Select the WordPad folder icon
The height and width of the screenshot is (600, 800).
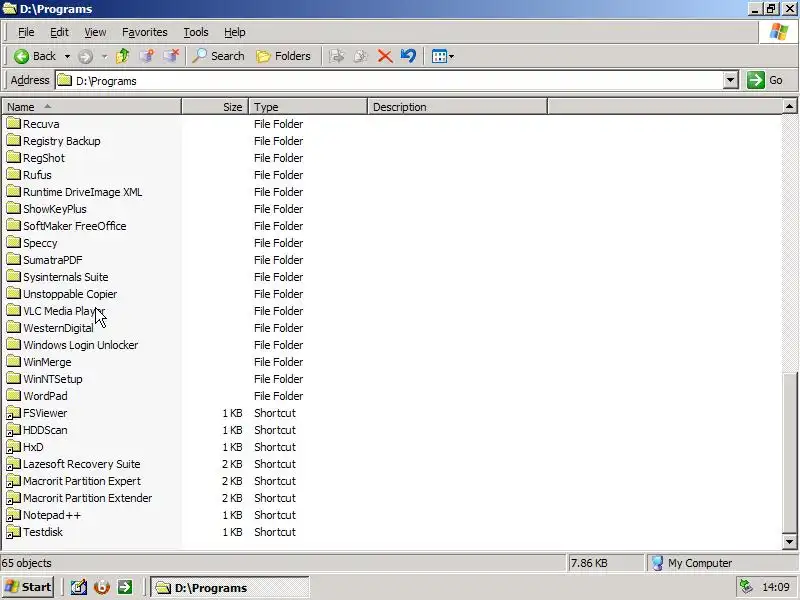coord(14,396)
